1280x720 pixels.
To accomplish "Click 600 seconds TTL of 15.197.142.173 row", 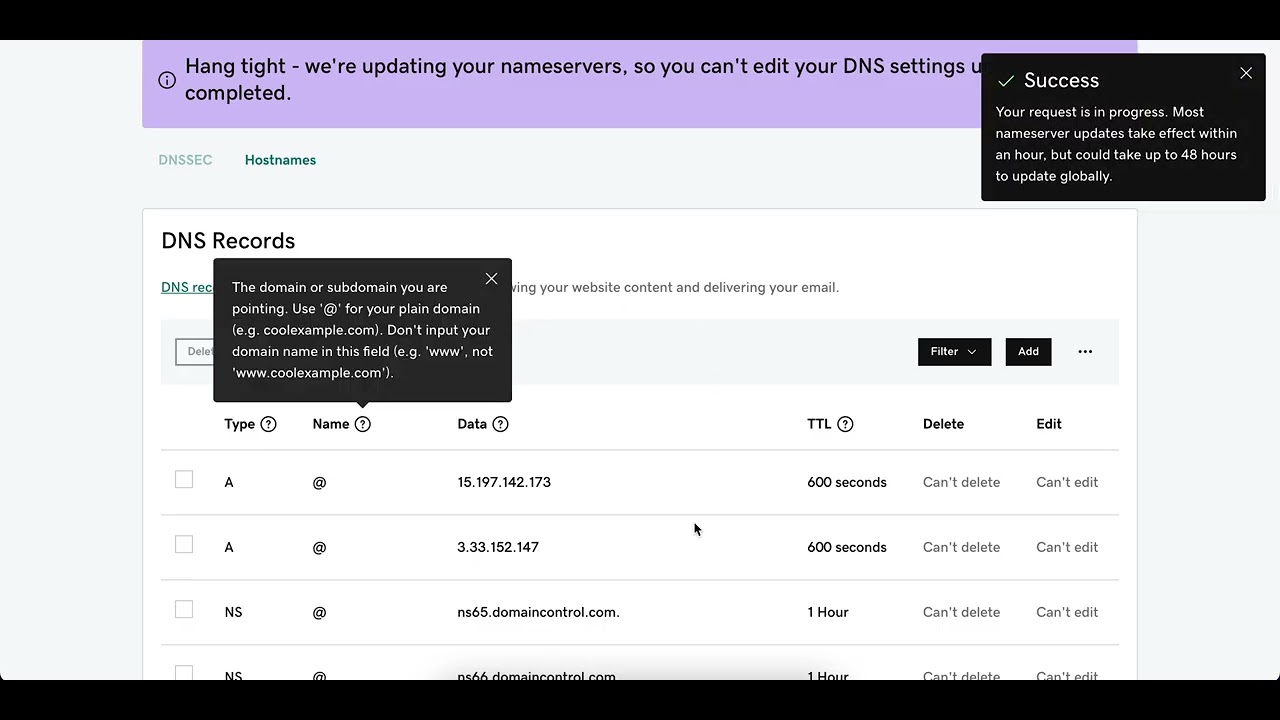I will (x=847, y=482).
